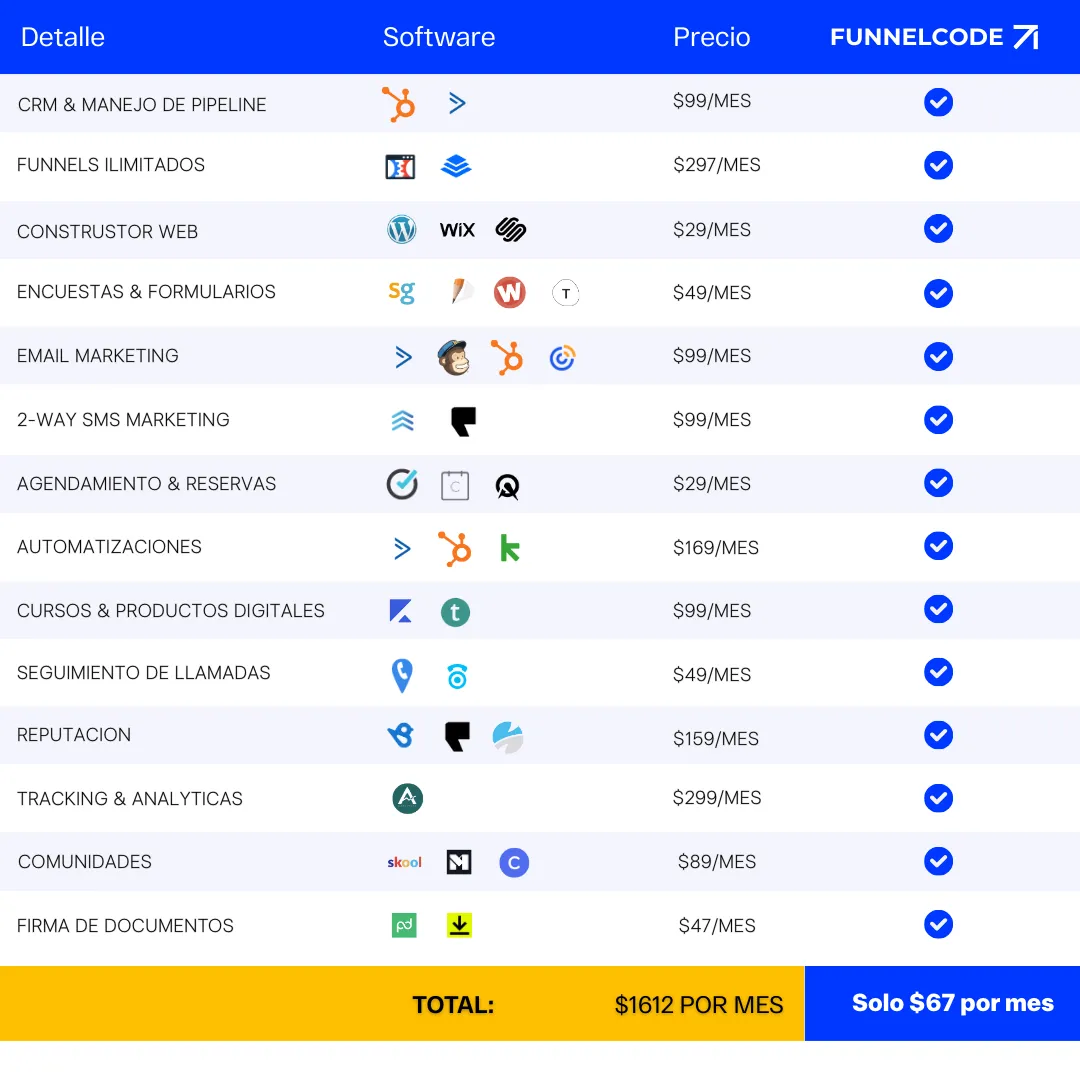1080x1080 pixels.
Task: Click the Mailchimp monkey logo icon
Action: pyautogui.click(x=454, y=357)
